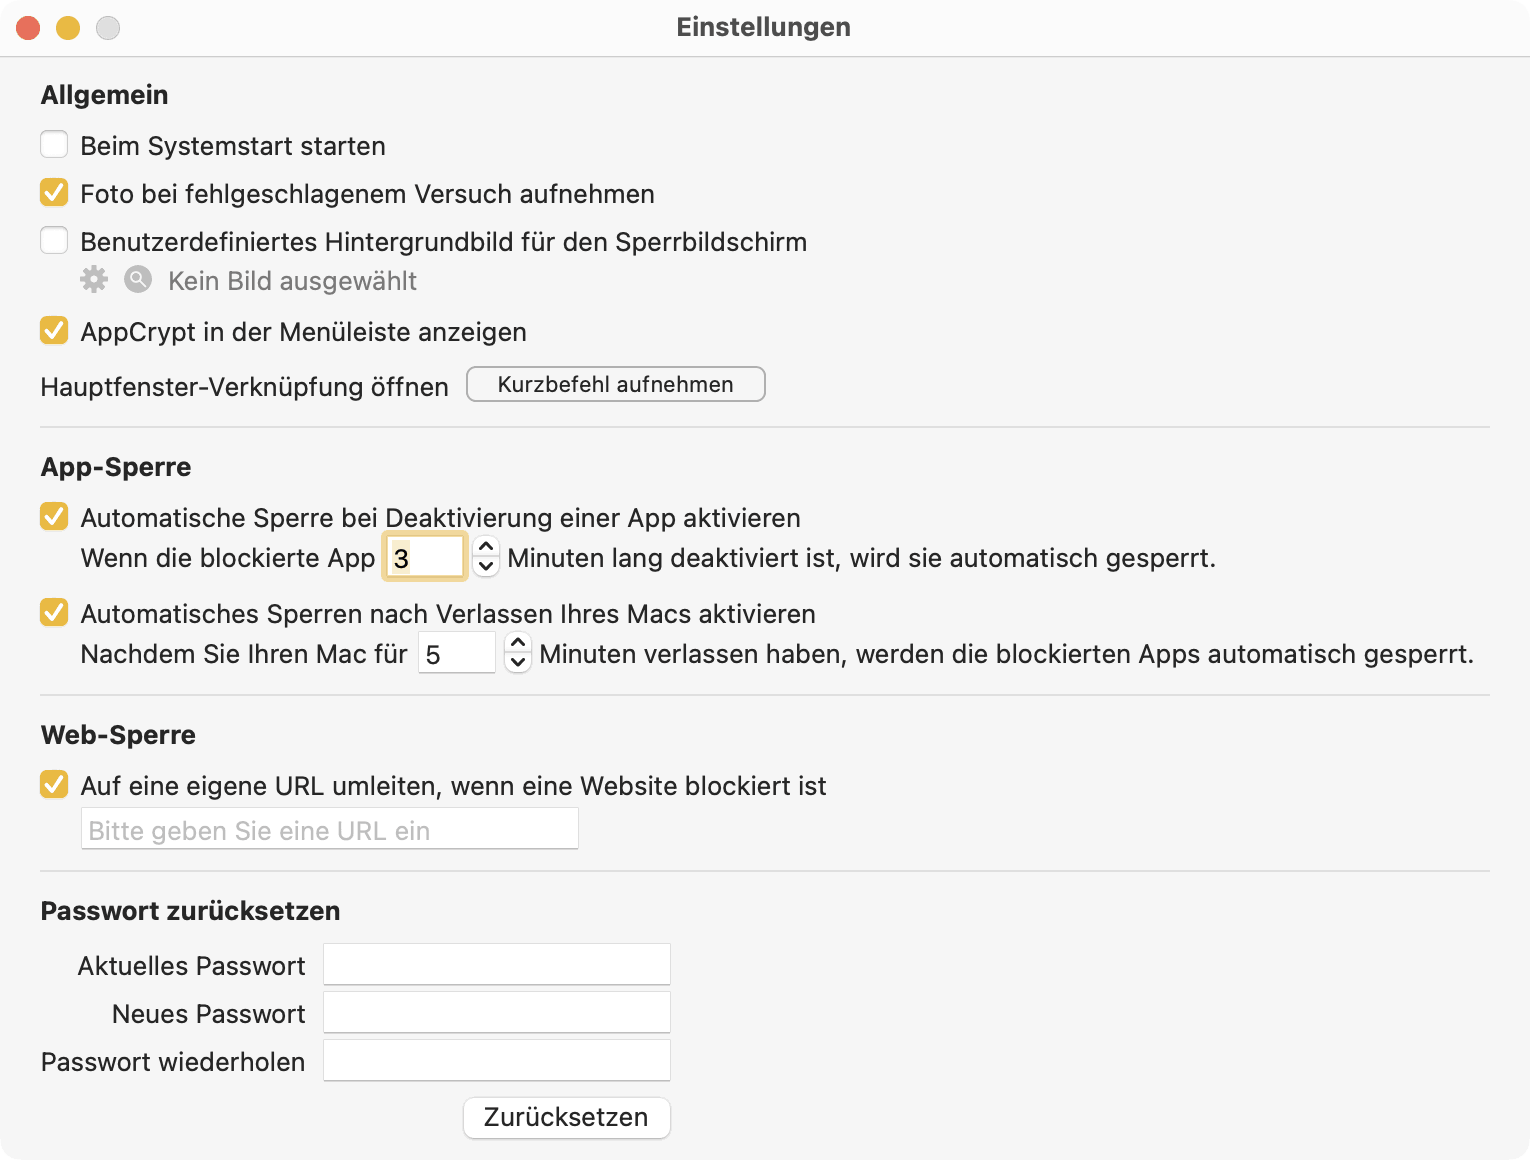Toggle Automatisches Sperren nach Verlassen Ihres Macs
The image size is (1530, 1160).
click(x=54, y=612)
